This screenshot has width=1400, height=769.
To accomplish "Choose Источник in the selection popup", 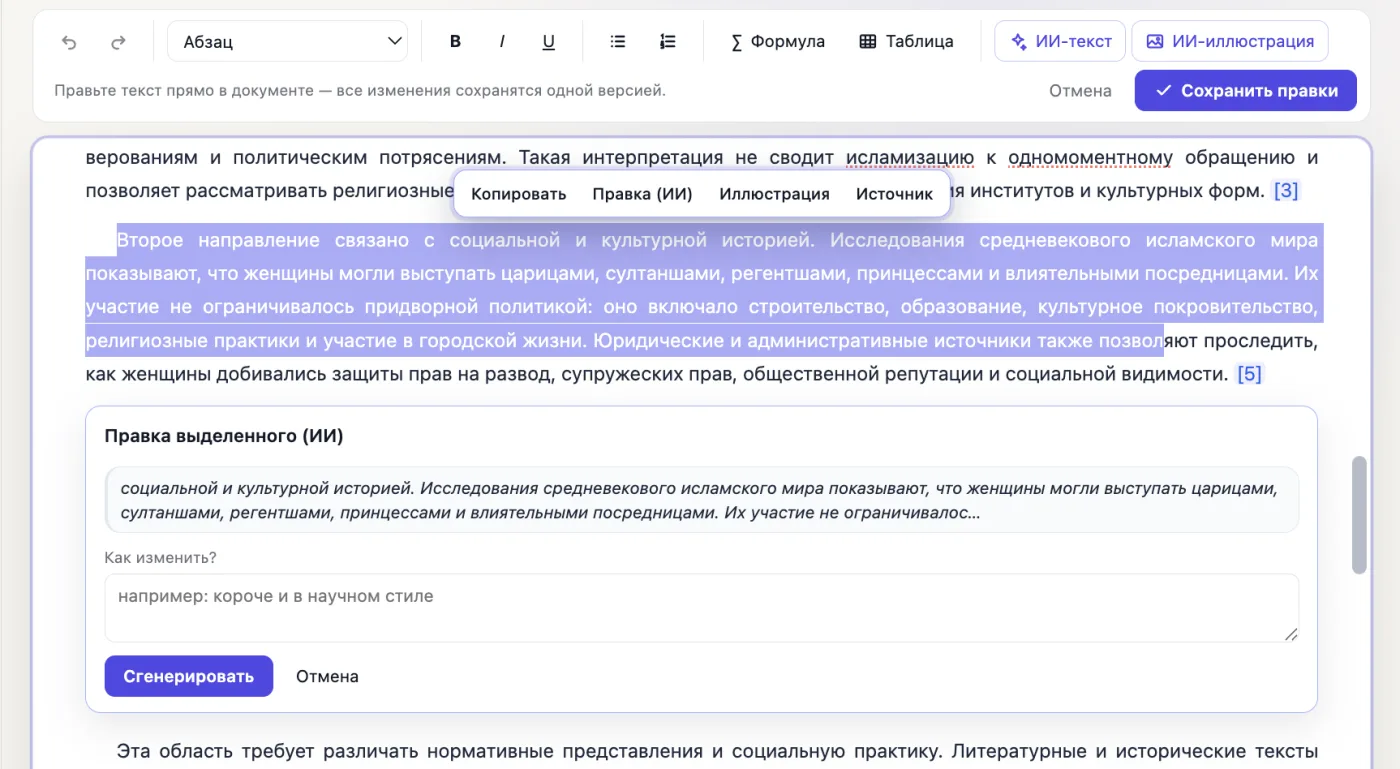I will pos(894,194).
